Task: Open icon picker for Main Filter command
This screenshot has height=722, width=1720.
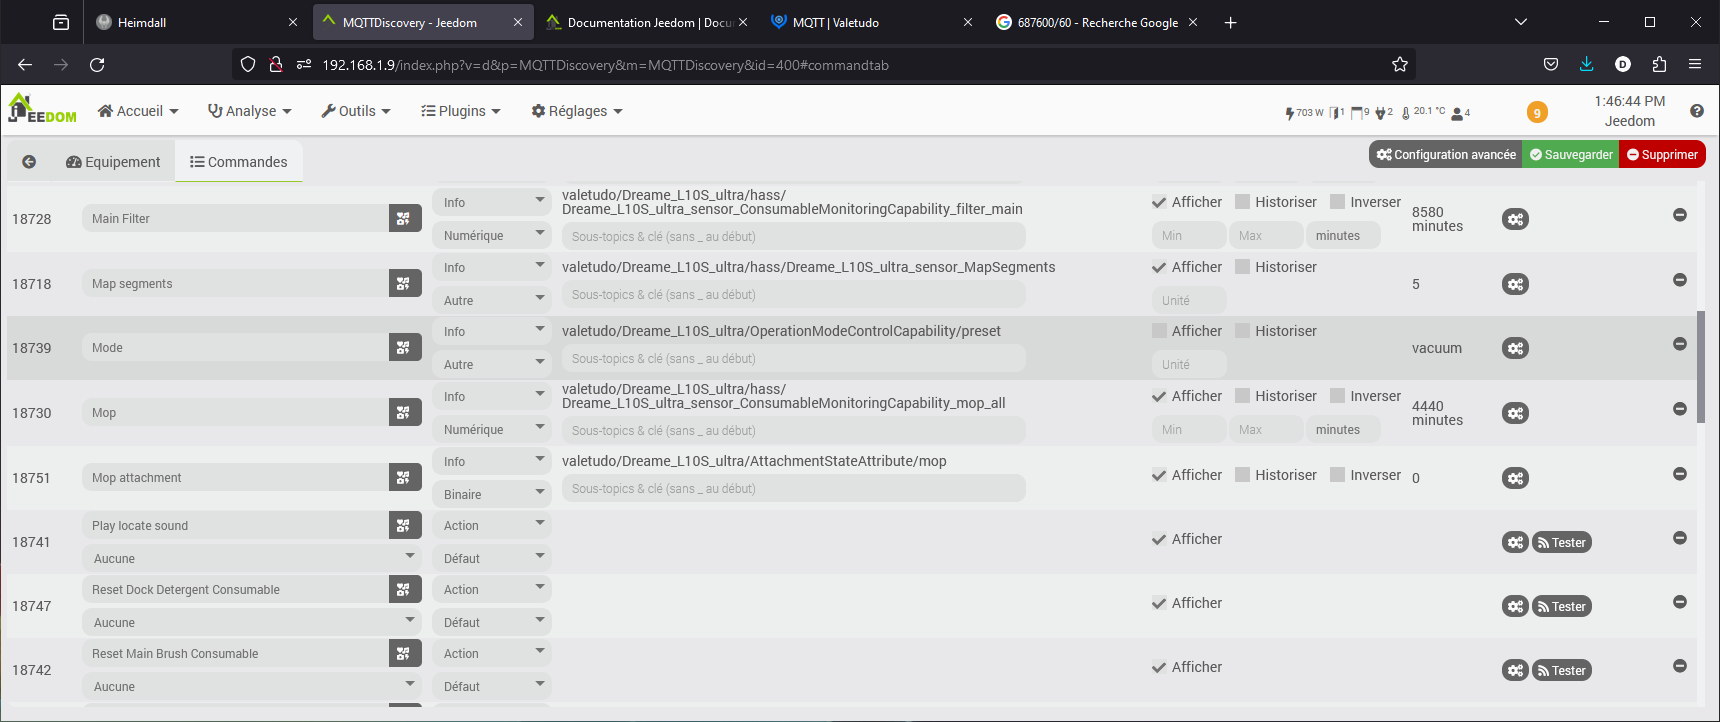Action: [x=404, y=218]
